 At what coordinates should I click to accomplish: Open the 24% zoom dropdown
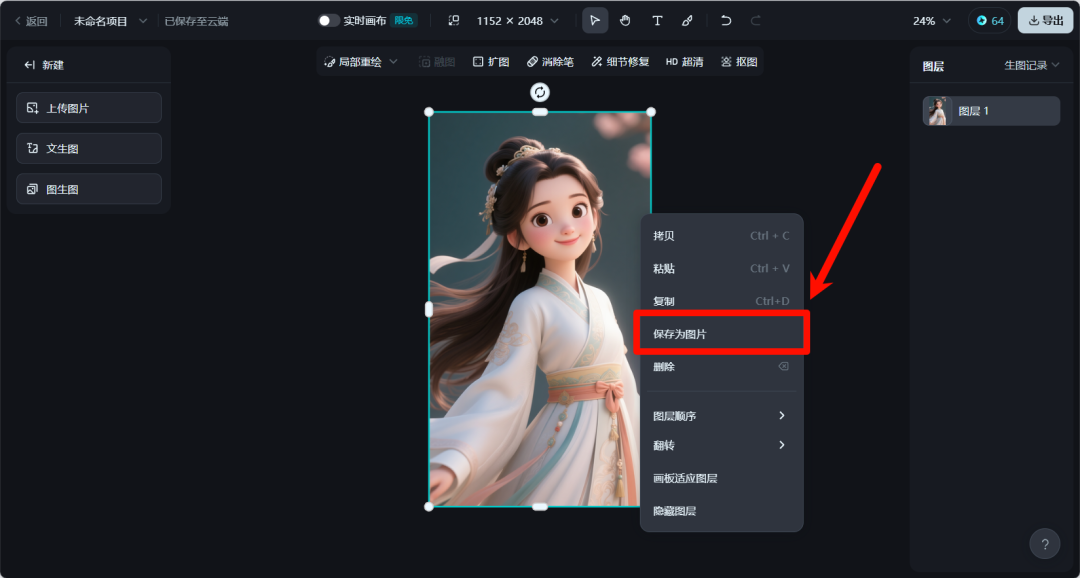click(x=931, y=21)
